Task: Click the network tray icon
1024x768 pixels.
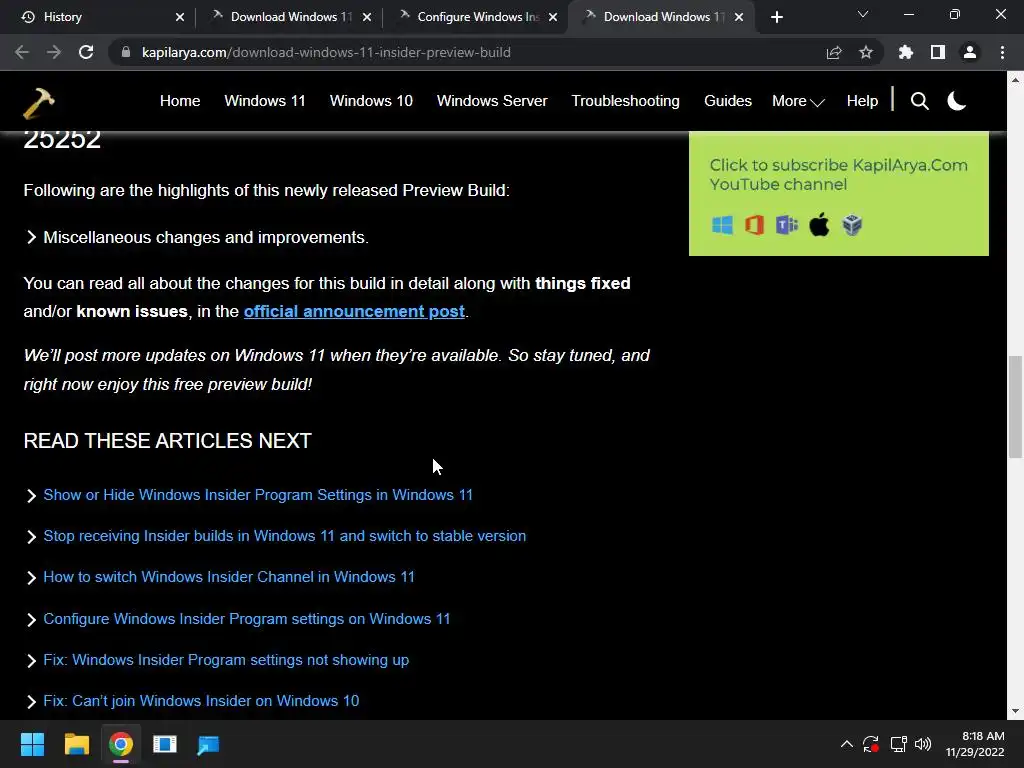Action: (899, 744)
